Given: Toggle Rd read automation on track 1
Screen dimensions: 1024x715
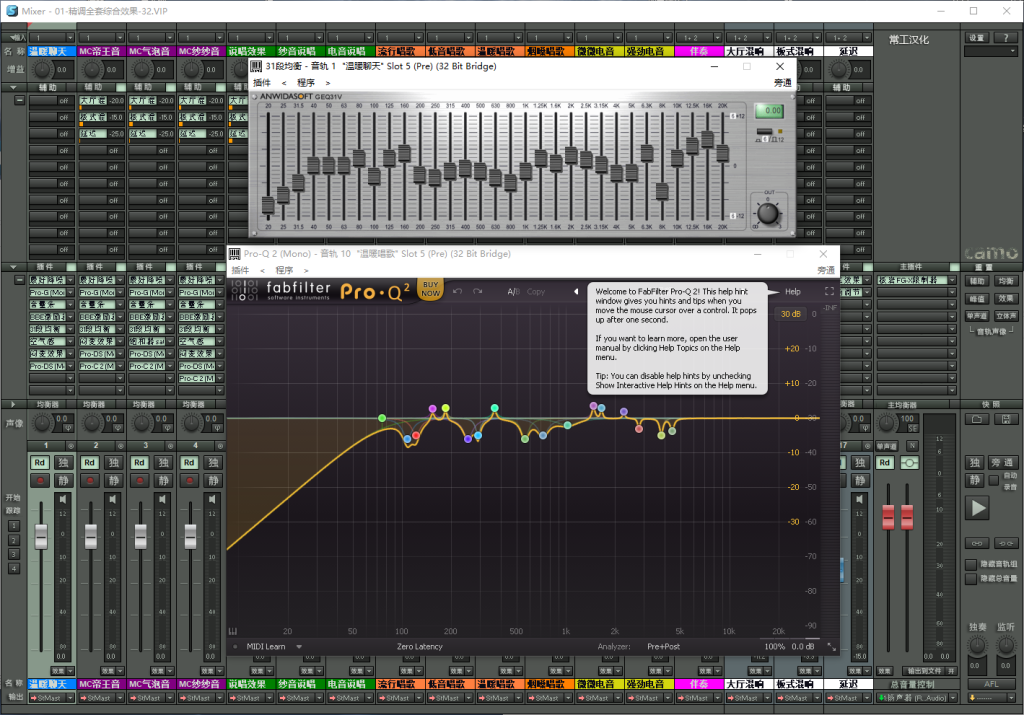Looking at the screenshot, I should (x=40, y=462).
